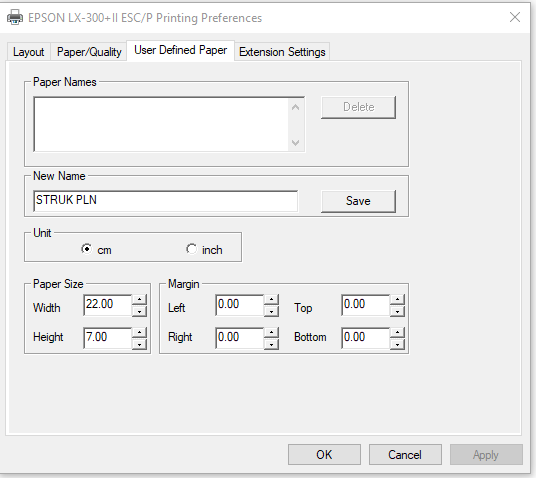Viewport: 536px width, 478px height.
Task: Click inside the Paper Names list box
Action: (161, 124)
